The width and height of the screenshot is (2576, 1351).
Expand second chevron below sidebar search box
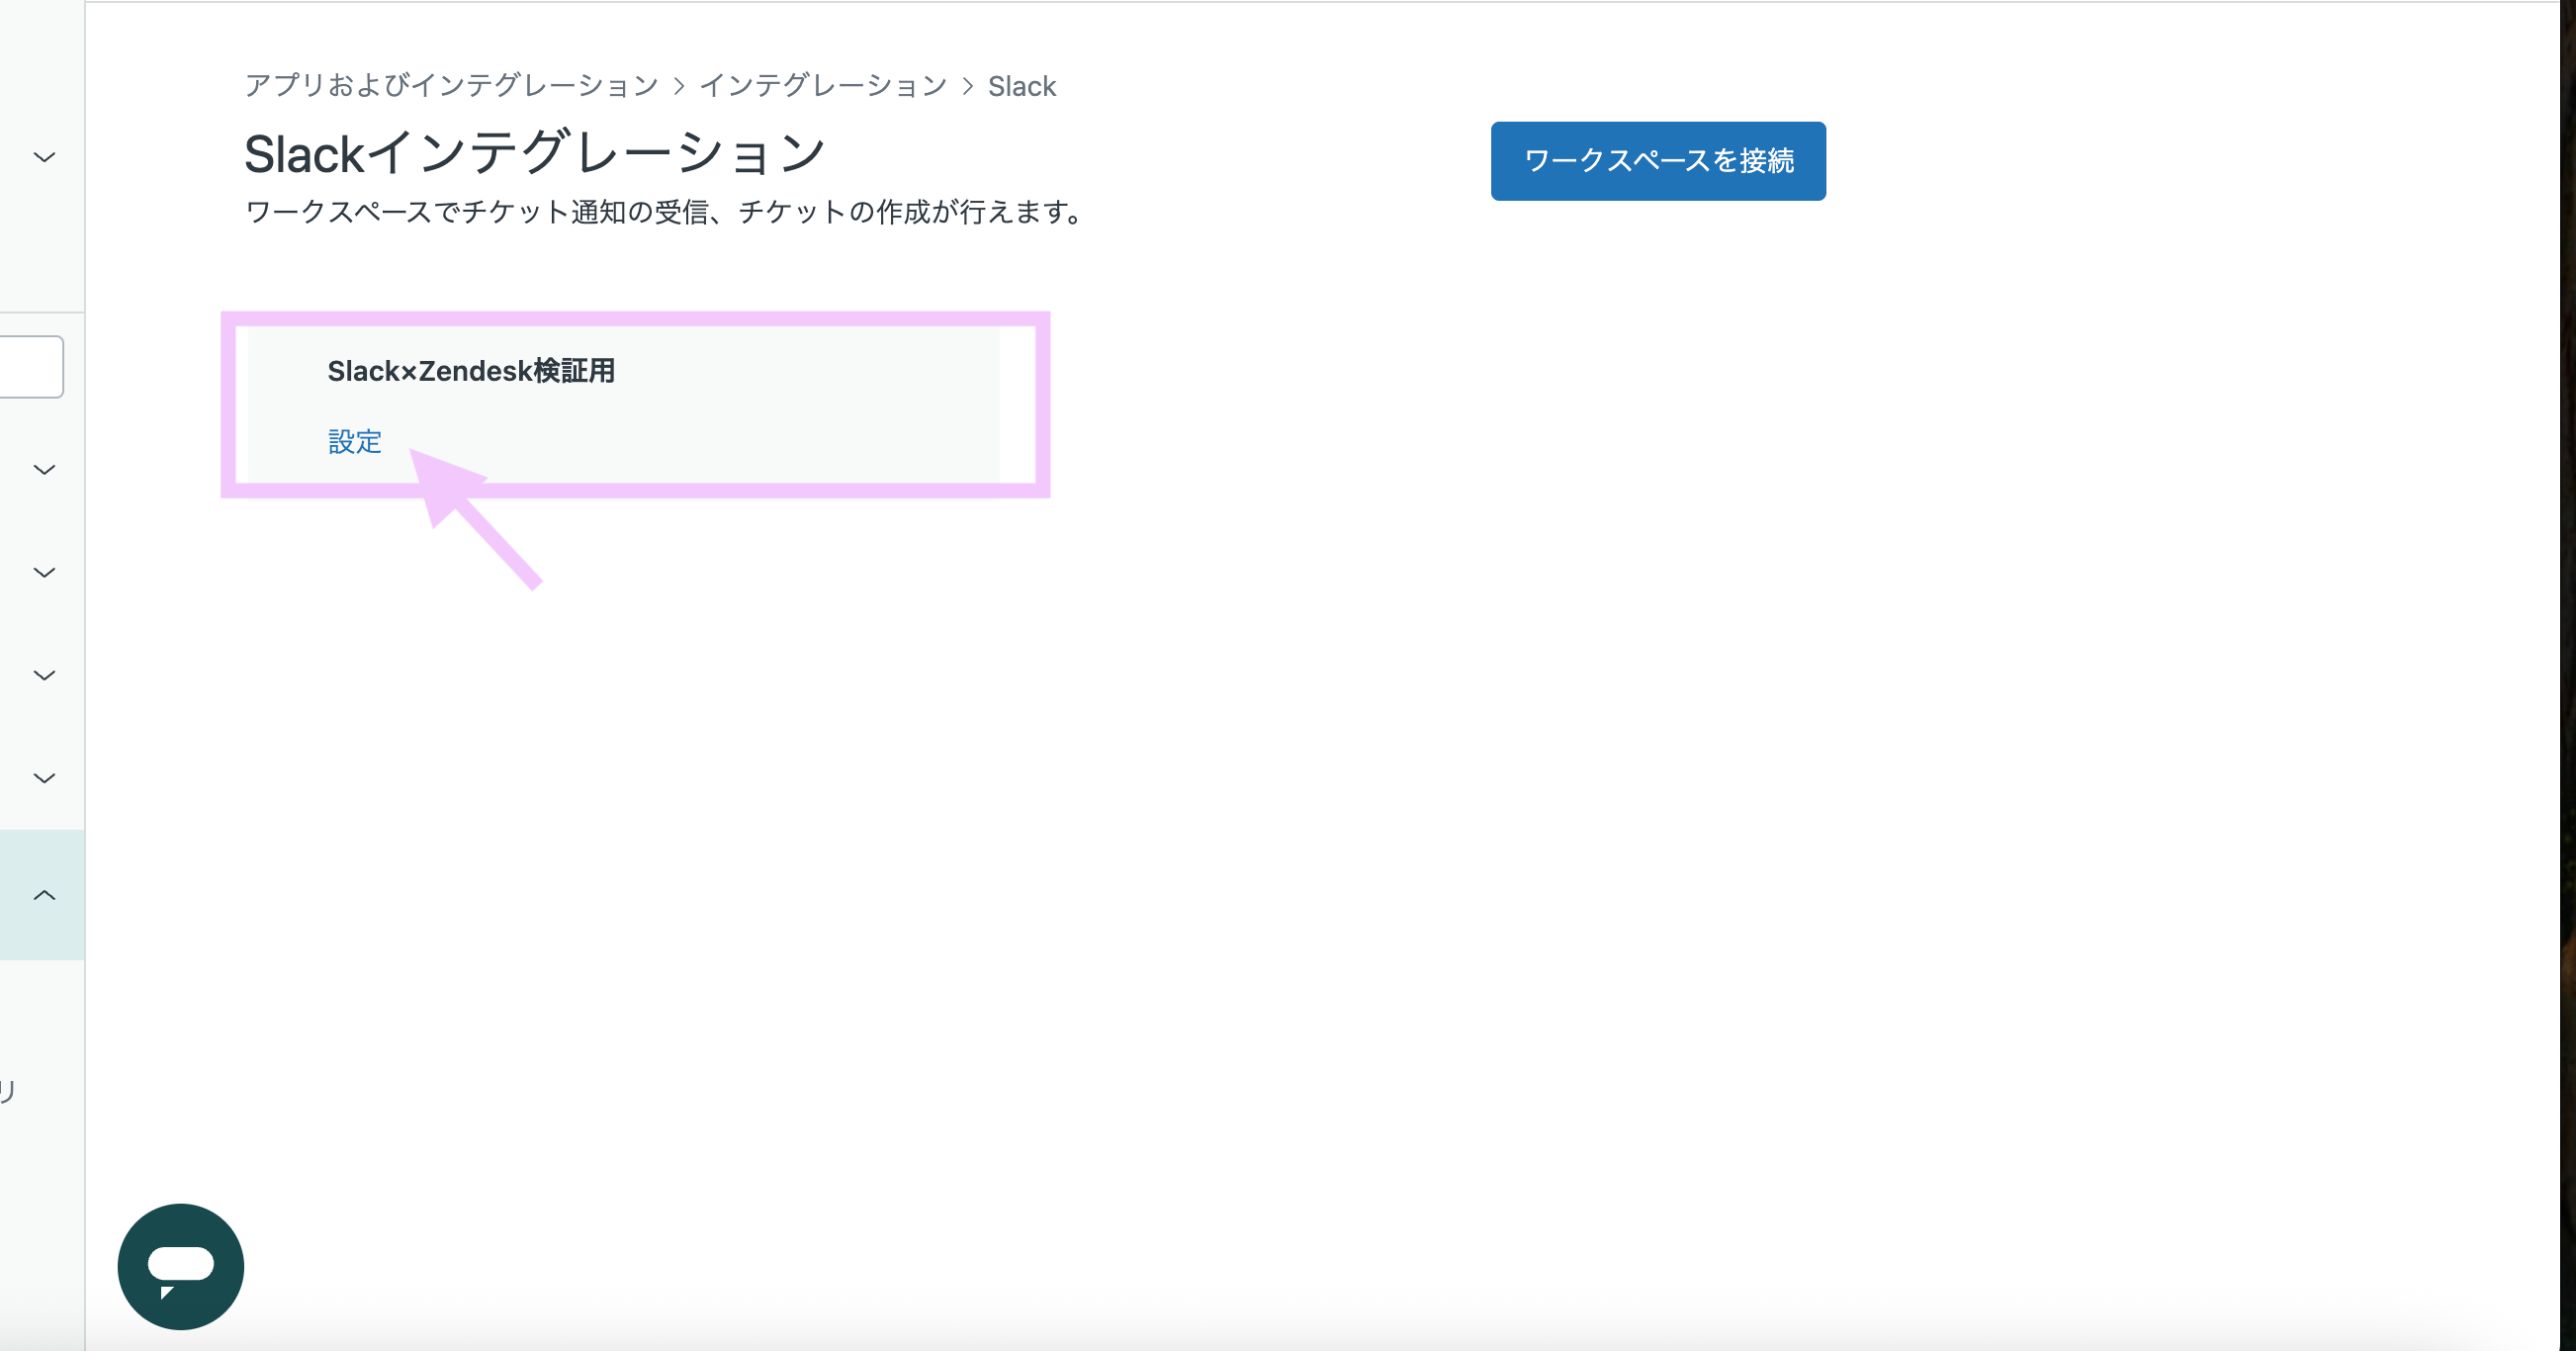(x=44, y=572)
